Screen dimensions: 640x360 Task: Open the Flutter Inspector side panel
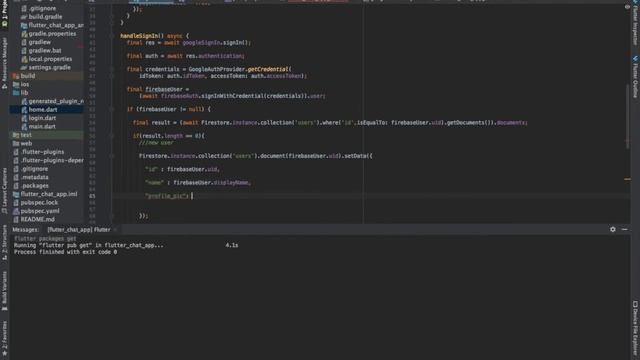(x=635, y=22)
